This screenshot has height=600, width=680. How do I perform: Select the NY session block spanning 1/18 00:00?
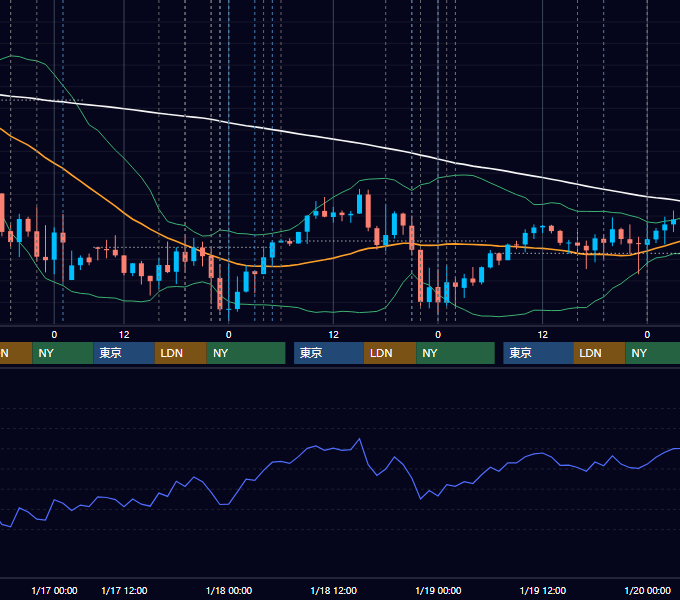(246, 353)
